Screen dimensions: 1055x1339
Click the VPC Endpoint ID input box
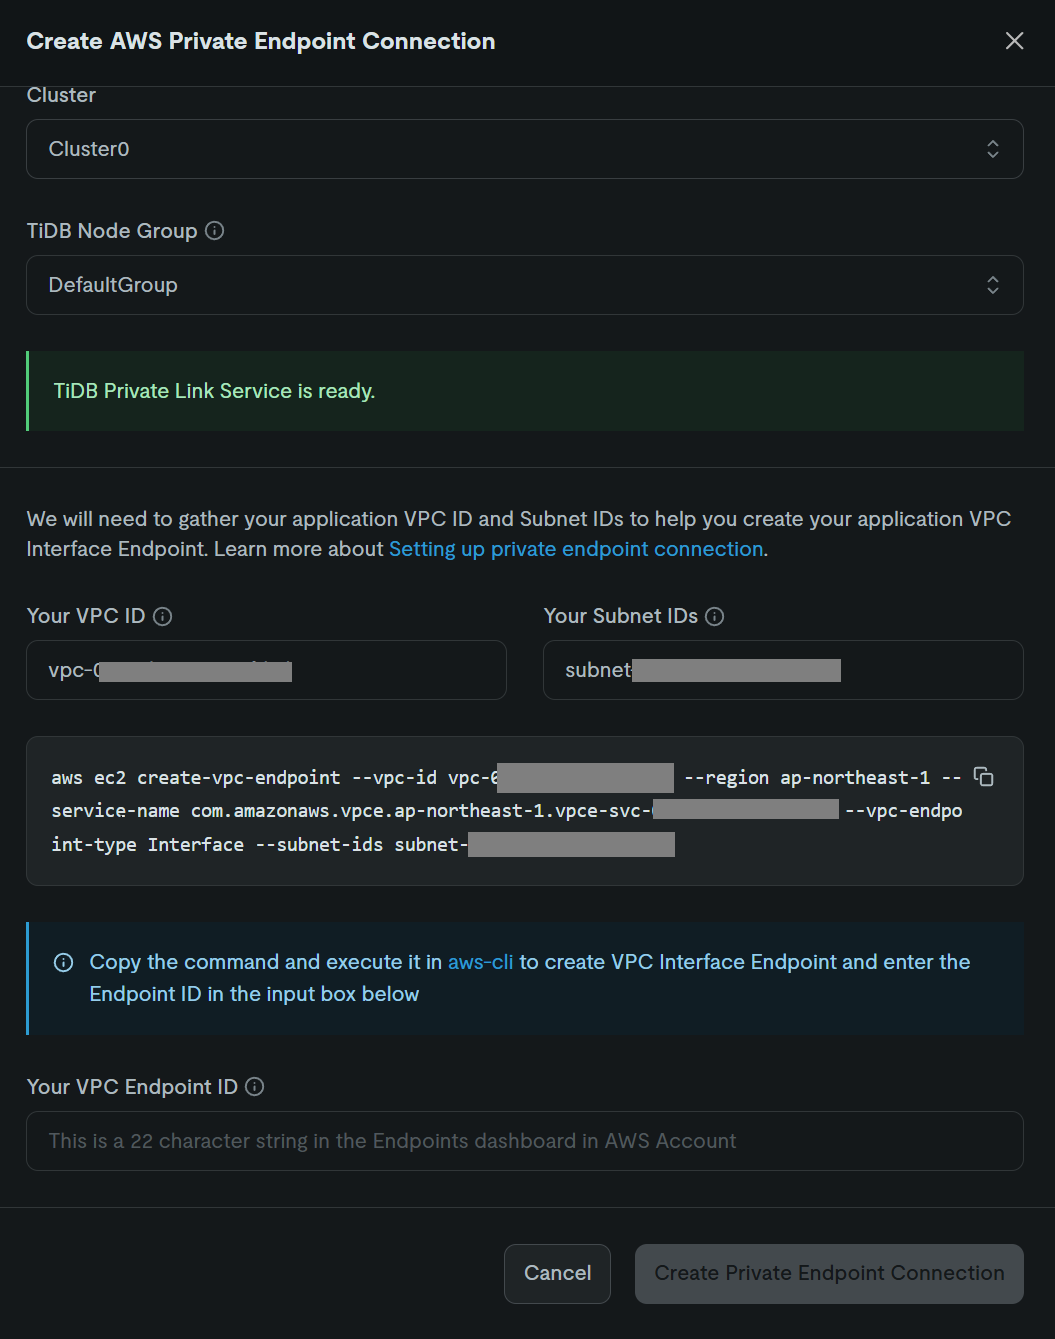525,1141
